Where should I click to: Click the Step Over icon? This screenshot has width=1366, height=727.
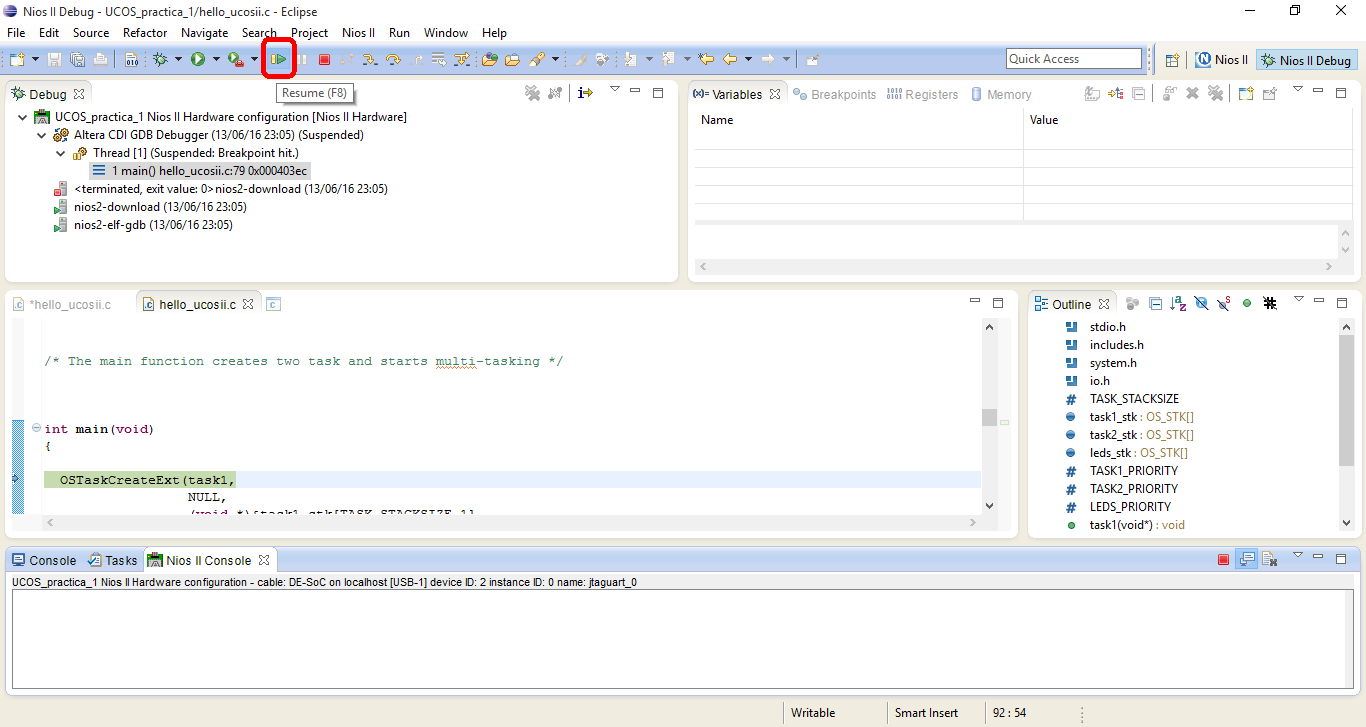point(393,60)
